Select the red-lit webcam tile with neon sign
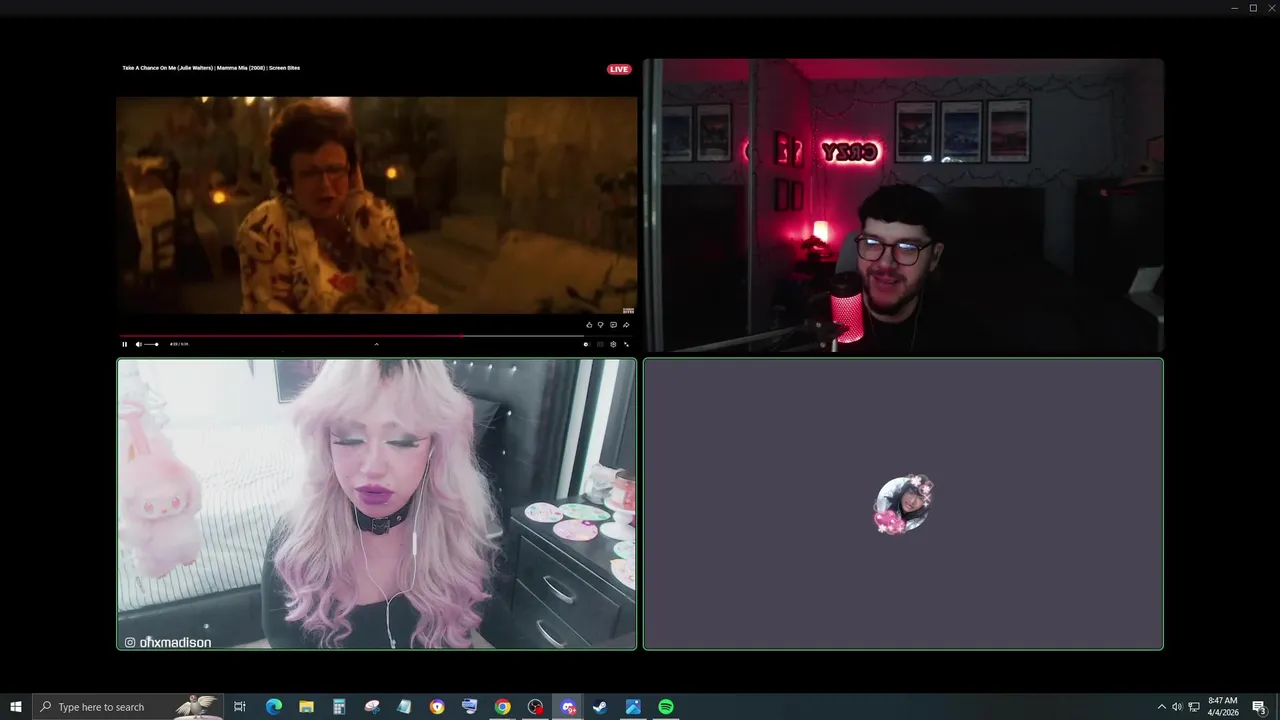Viewport: 1280px width, 720px height. [903, 205]
